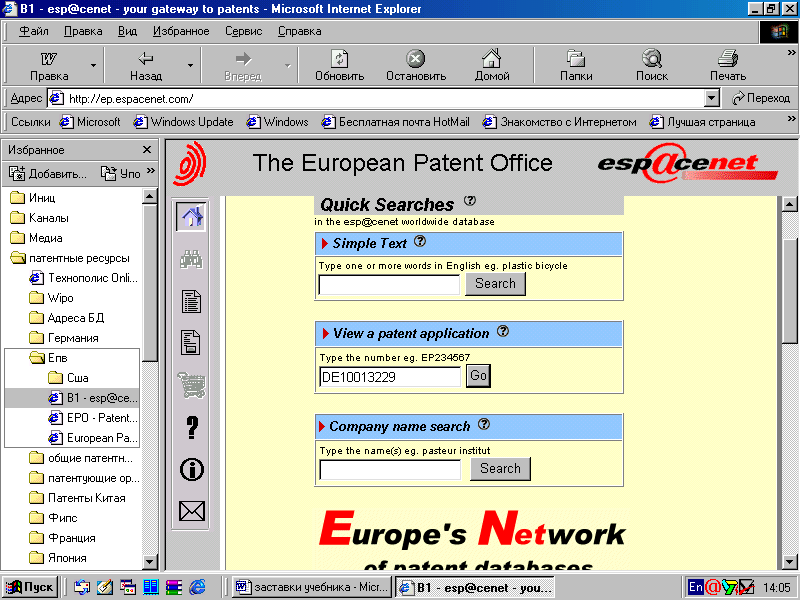Open Технополис Onli... favorite
The height and width of the screenshot is (600, 800).
(84, 278)
